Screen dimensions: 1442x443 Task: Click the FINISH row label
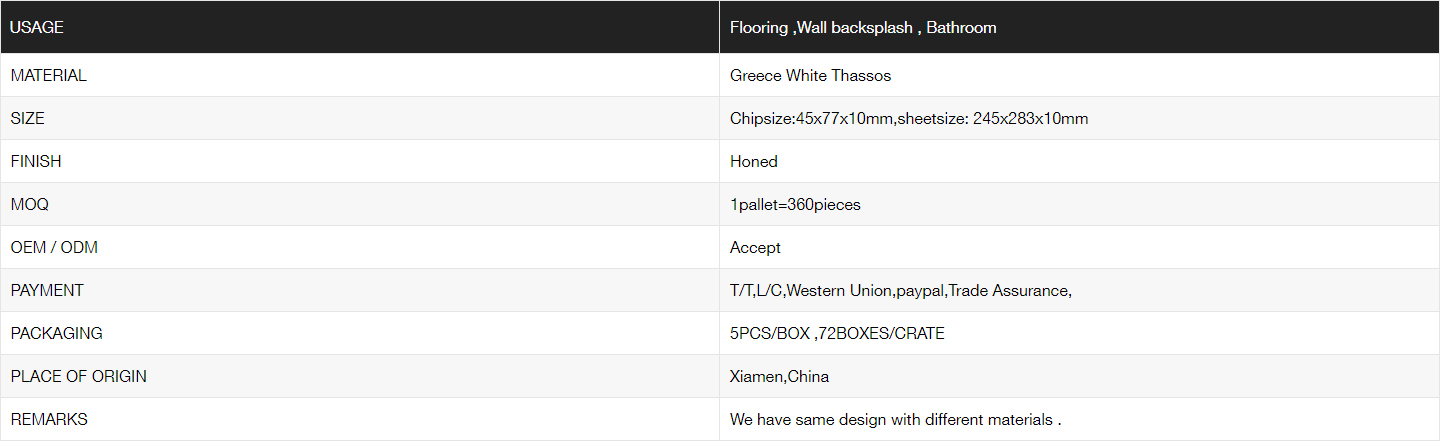pos(36,161)
